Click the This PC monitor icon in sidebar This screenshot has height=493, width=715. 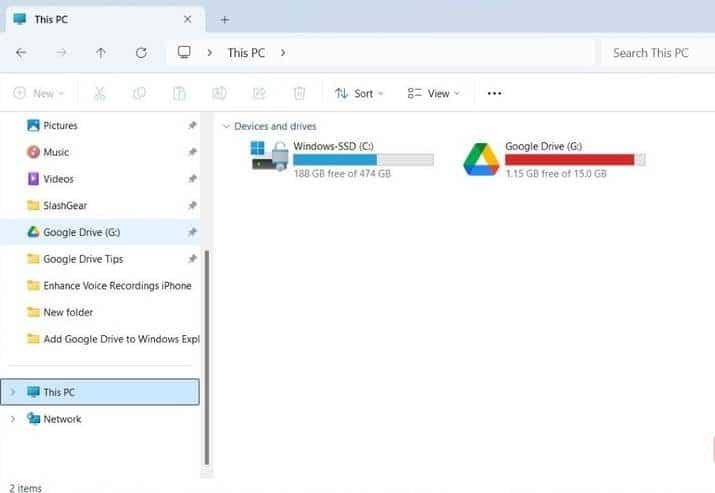(x=33, y=392)
